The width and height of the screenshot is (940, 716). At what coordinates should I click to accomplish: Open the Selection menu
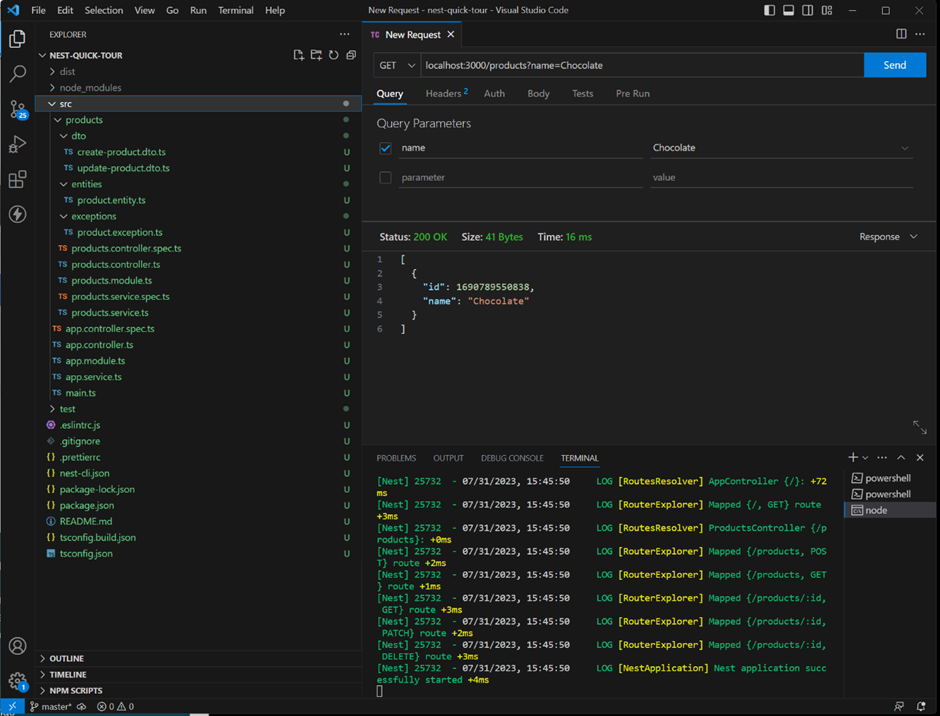[x=104, y=10]
